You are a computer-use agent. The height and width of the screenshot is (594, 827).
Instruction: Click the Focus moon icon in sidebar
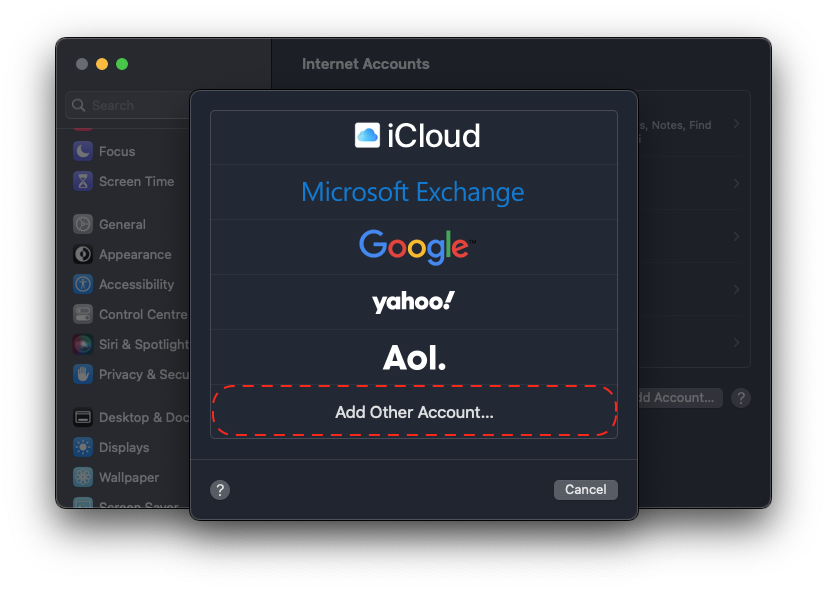(83, 151)
